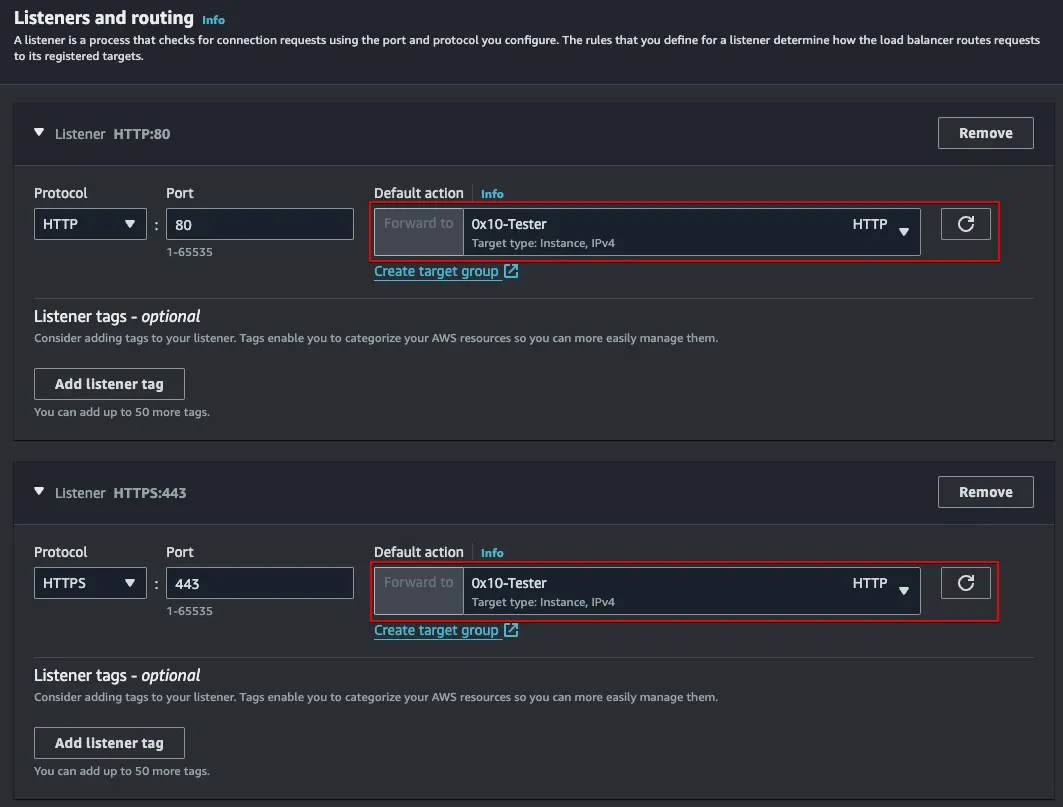Image resolution: width=1063 pixels, height=807 pixels.
Task: Add listener tag to HTTP:80 listener
Action: pyautogui.click(x=109, y=384)
